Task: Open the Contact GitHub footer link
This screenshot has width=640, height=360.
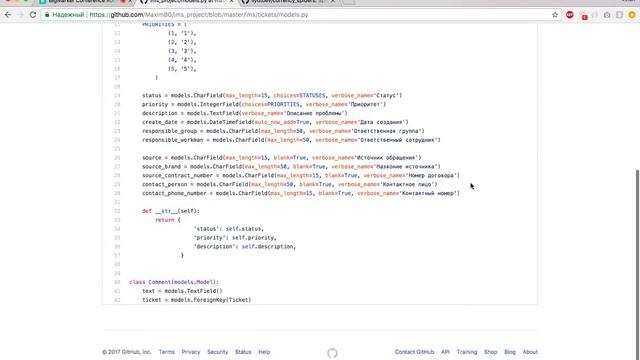Action: (x=414, y=352)
